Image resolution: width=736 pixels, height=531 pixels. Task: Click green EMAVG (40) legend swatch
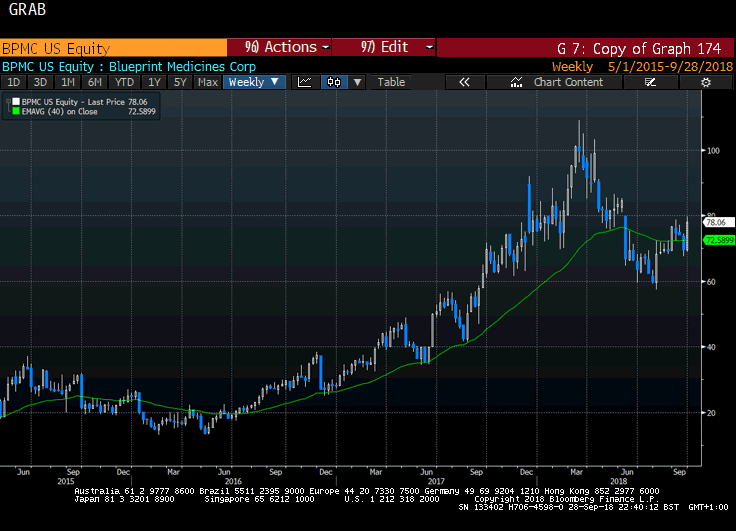(15, 112)
